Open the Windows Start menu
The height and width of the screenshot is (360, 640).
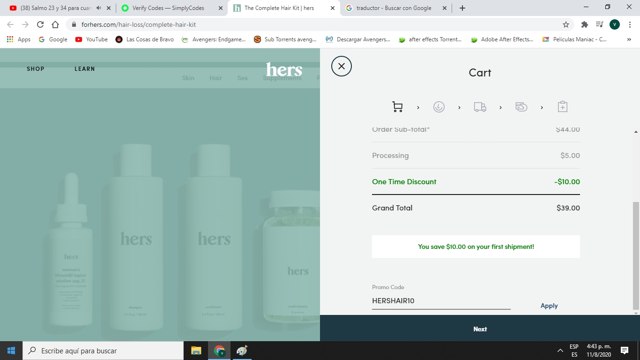tap(11, 351)
